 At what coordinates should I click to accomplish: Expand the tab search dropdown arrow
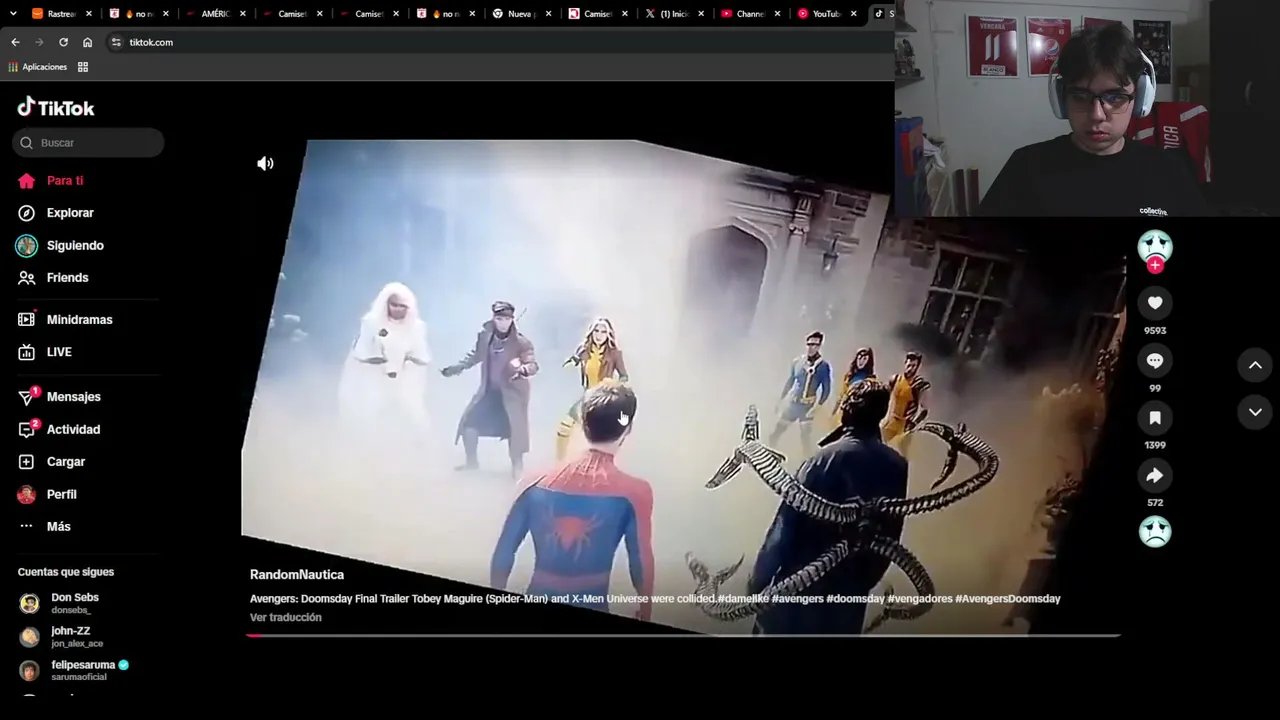click(14, 14)
